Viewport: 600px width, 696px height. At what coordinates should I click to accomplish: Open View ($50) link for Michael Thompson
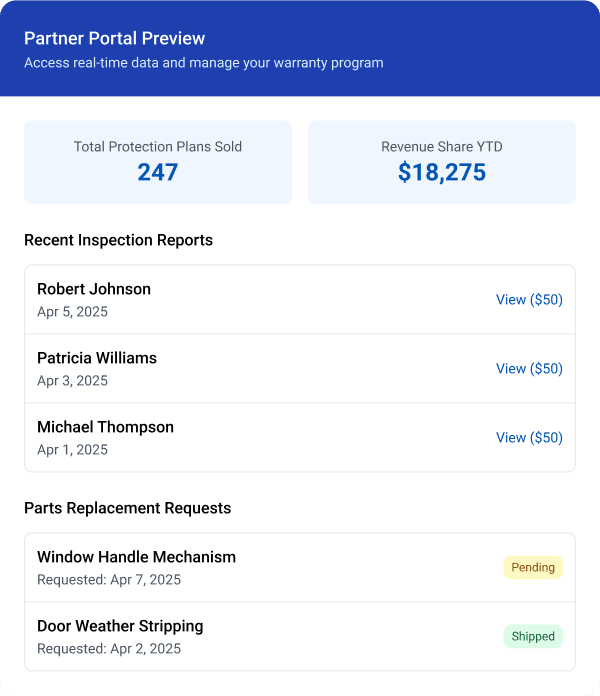point(529,438)
